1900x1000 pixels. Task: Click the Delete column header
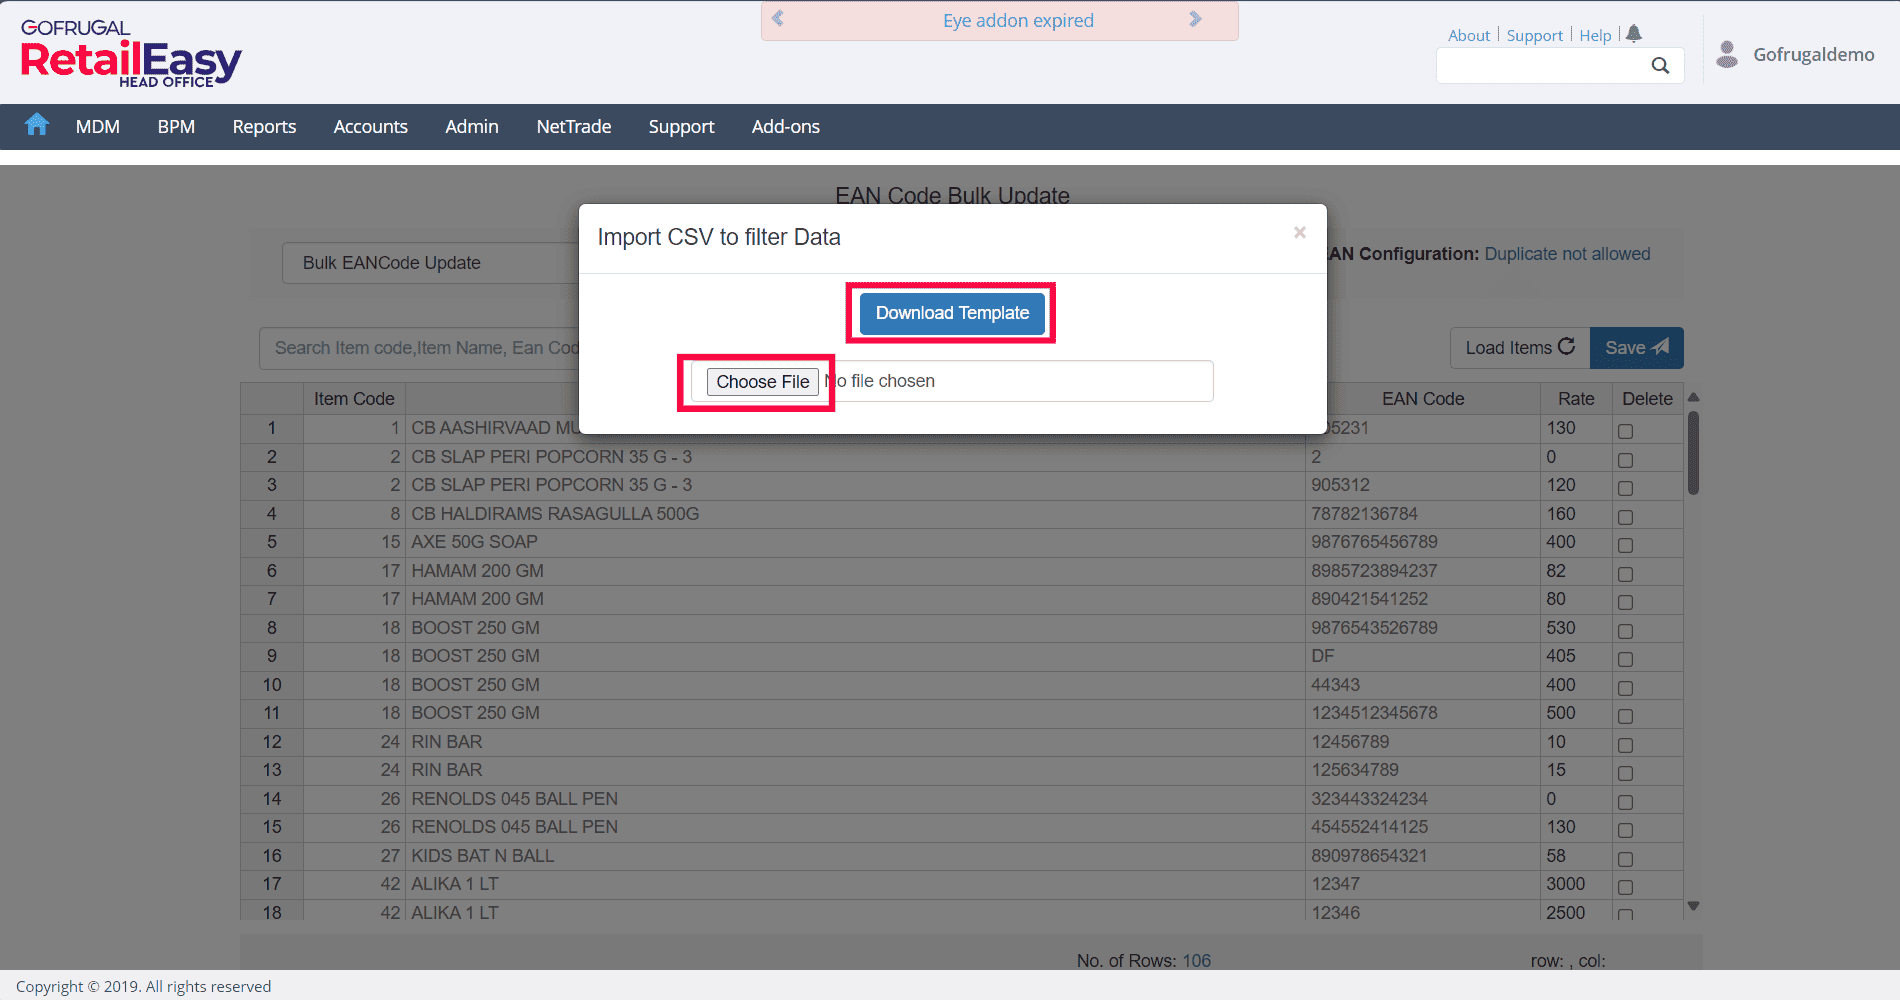click(x=1647, y=399)
